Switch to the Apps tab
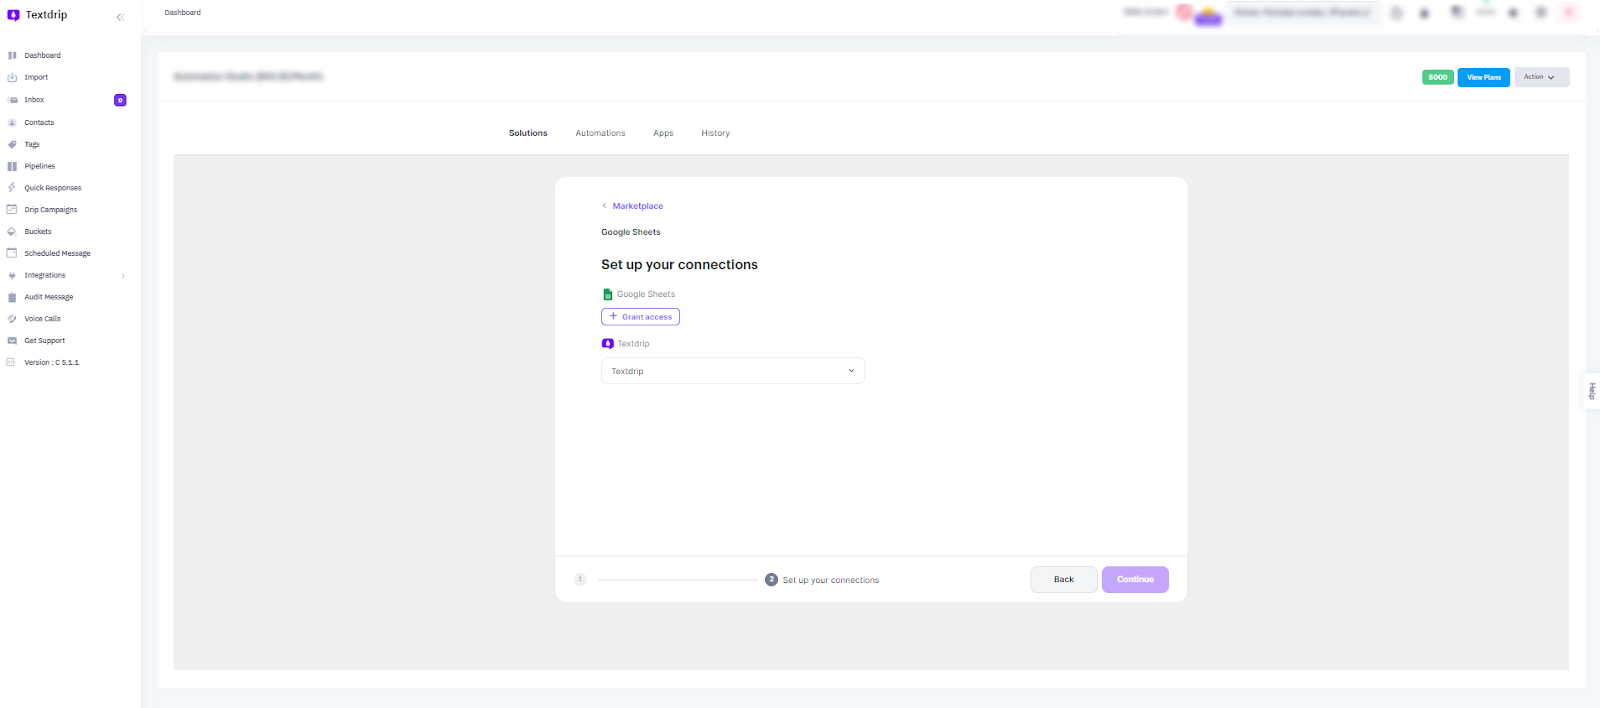The height and width of the screenshot is (708, 1600). pos(663,133)
